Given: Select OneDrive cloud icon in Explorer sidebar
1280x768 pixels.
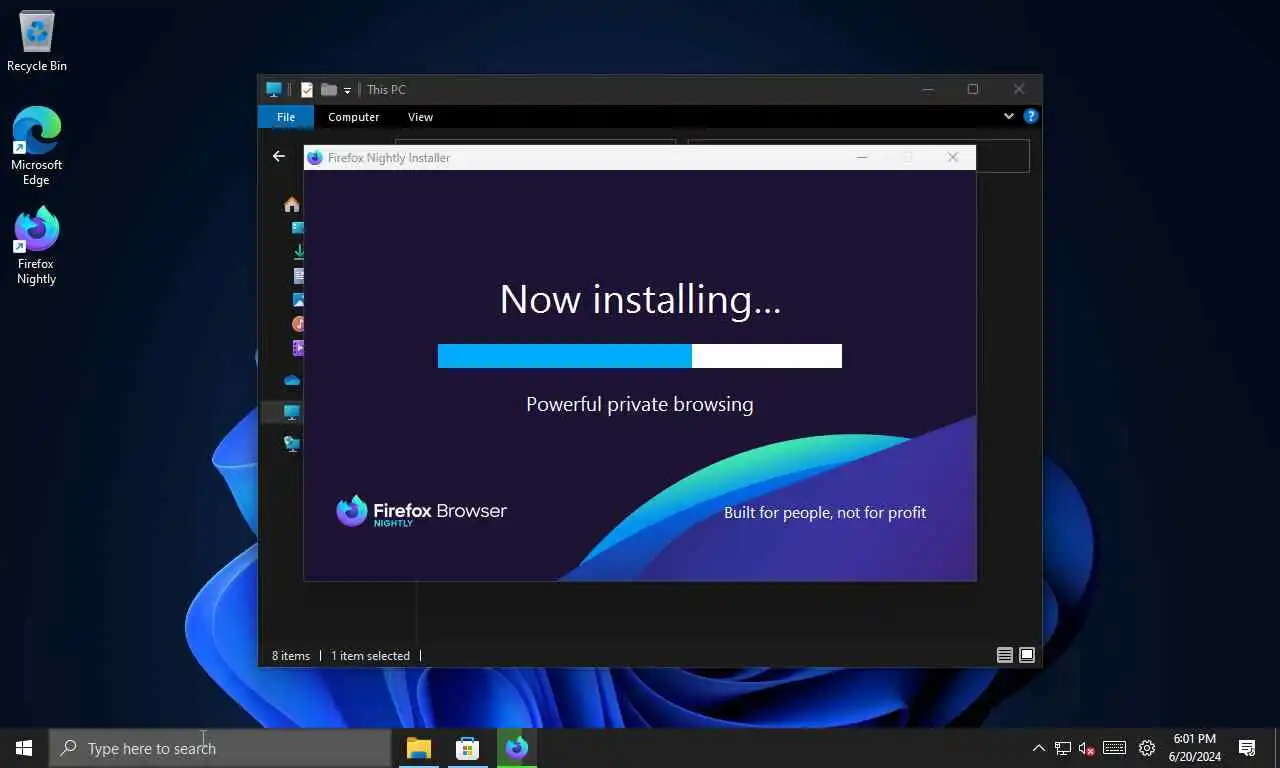Looking at the screenshot, I should pyautogui.click(x=292, y=380).
